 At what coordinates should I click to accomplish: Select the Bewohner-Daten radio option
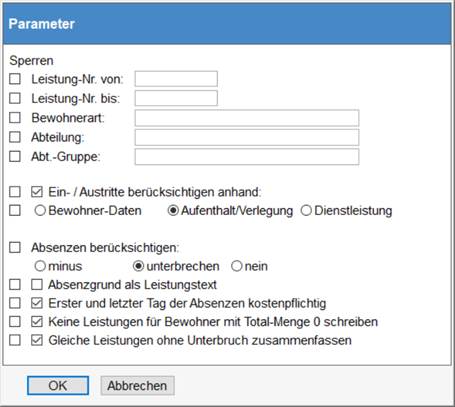40,211
